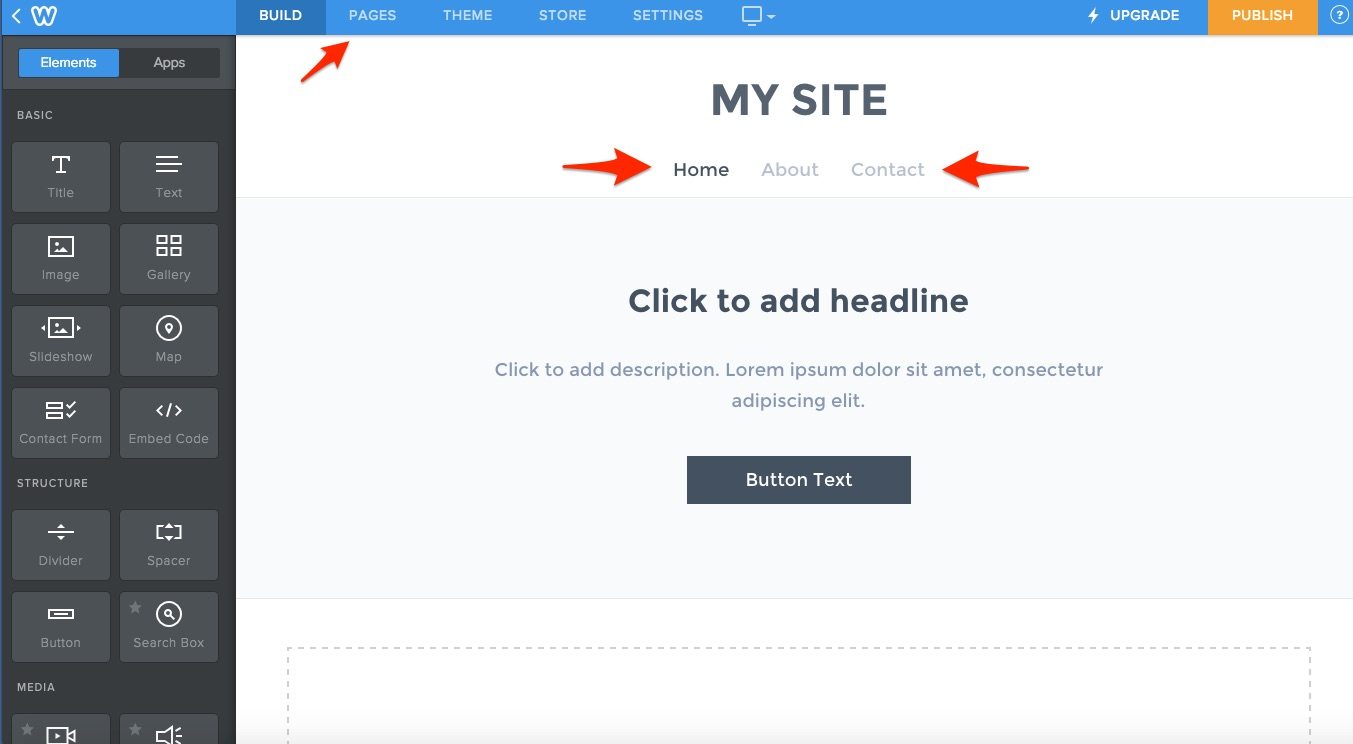The width and height of the screenshot is (1353, 744).
Task: Switch sidebar to Elements
Action: tap(69, 62)
